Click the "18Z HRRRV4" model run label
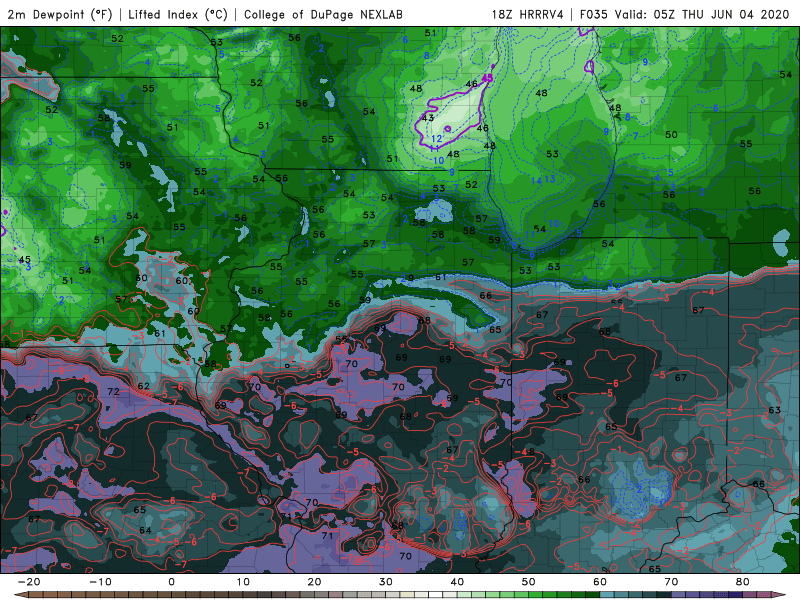This screenshot has height=600, width=800. pos(527,14)
